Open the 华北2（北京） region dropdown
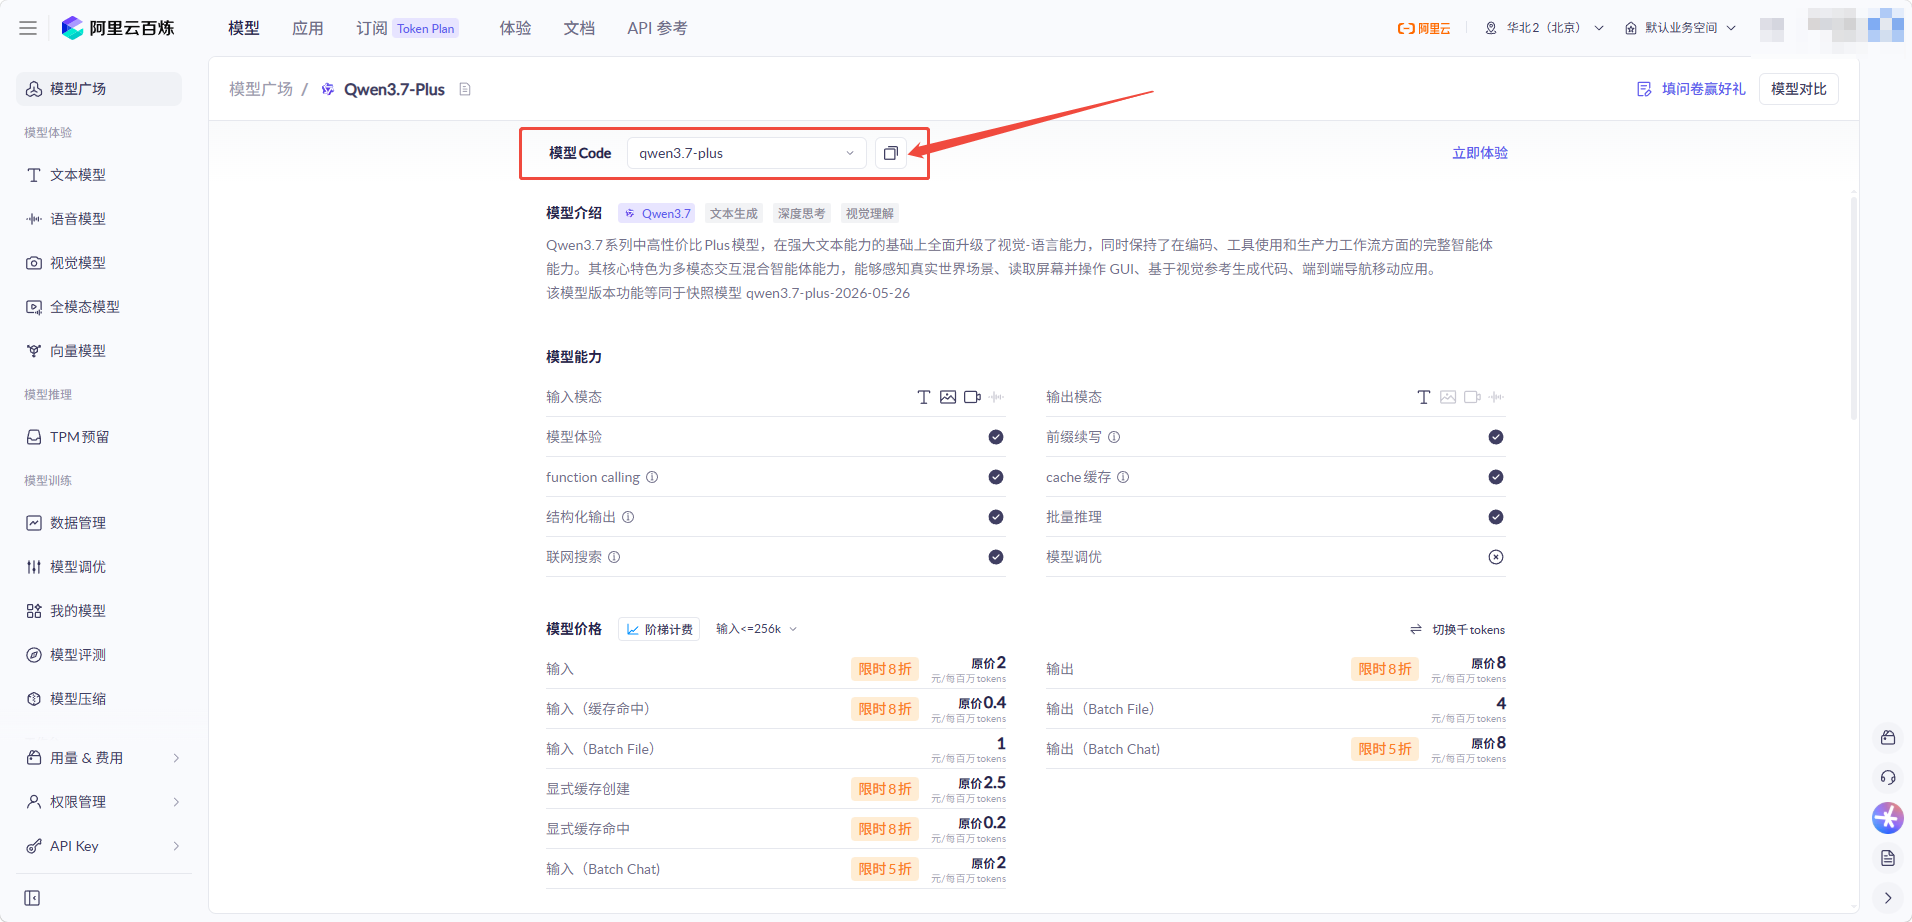Image resolution: width=1912 pixels, height=922 pixels. coord(1544,28)
